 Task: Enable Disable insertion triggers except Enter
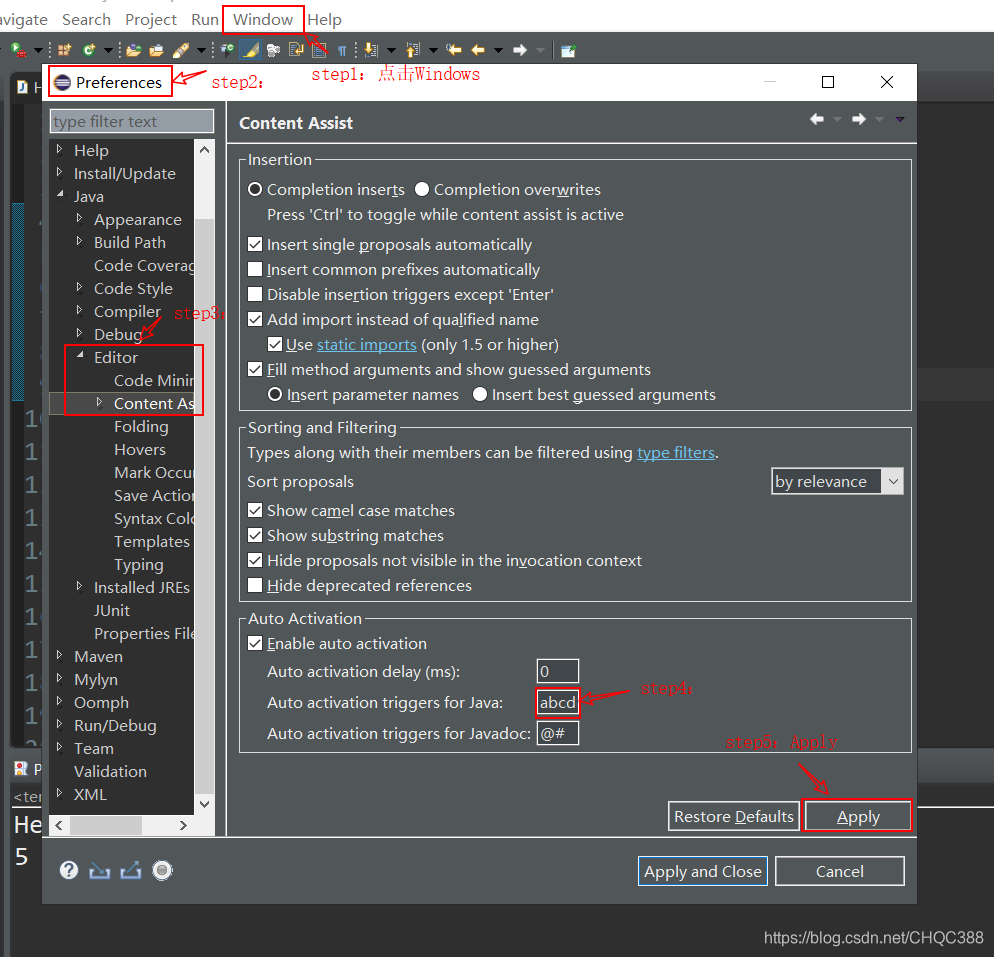click(x=255, y=294)
